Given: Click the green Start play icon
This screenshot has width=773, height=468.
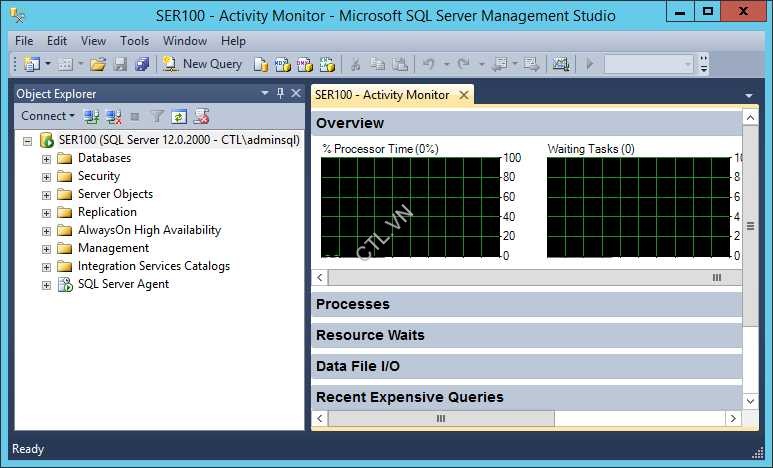Looking at the screenshot, I should (x=590, y=64).
